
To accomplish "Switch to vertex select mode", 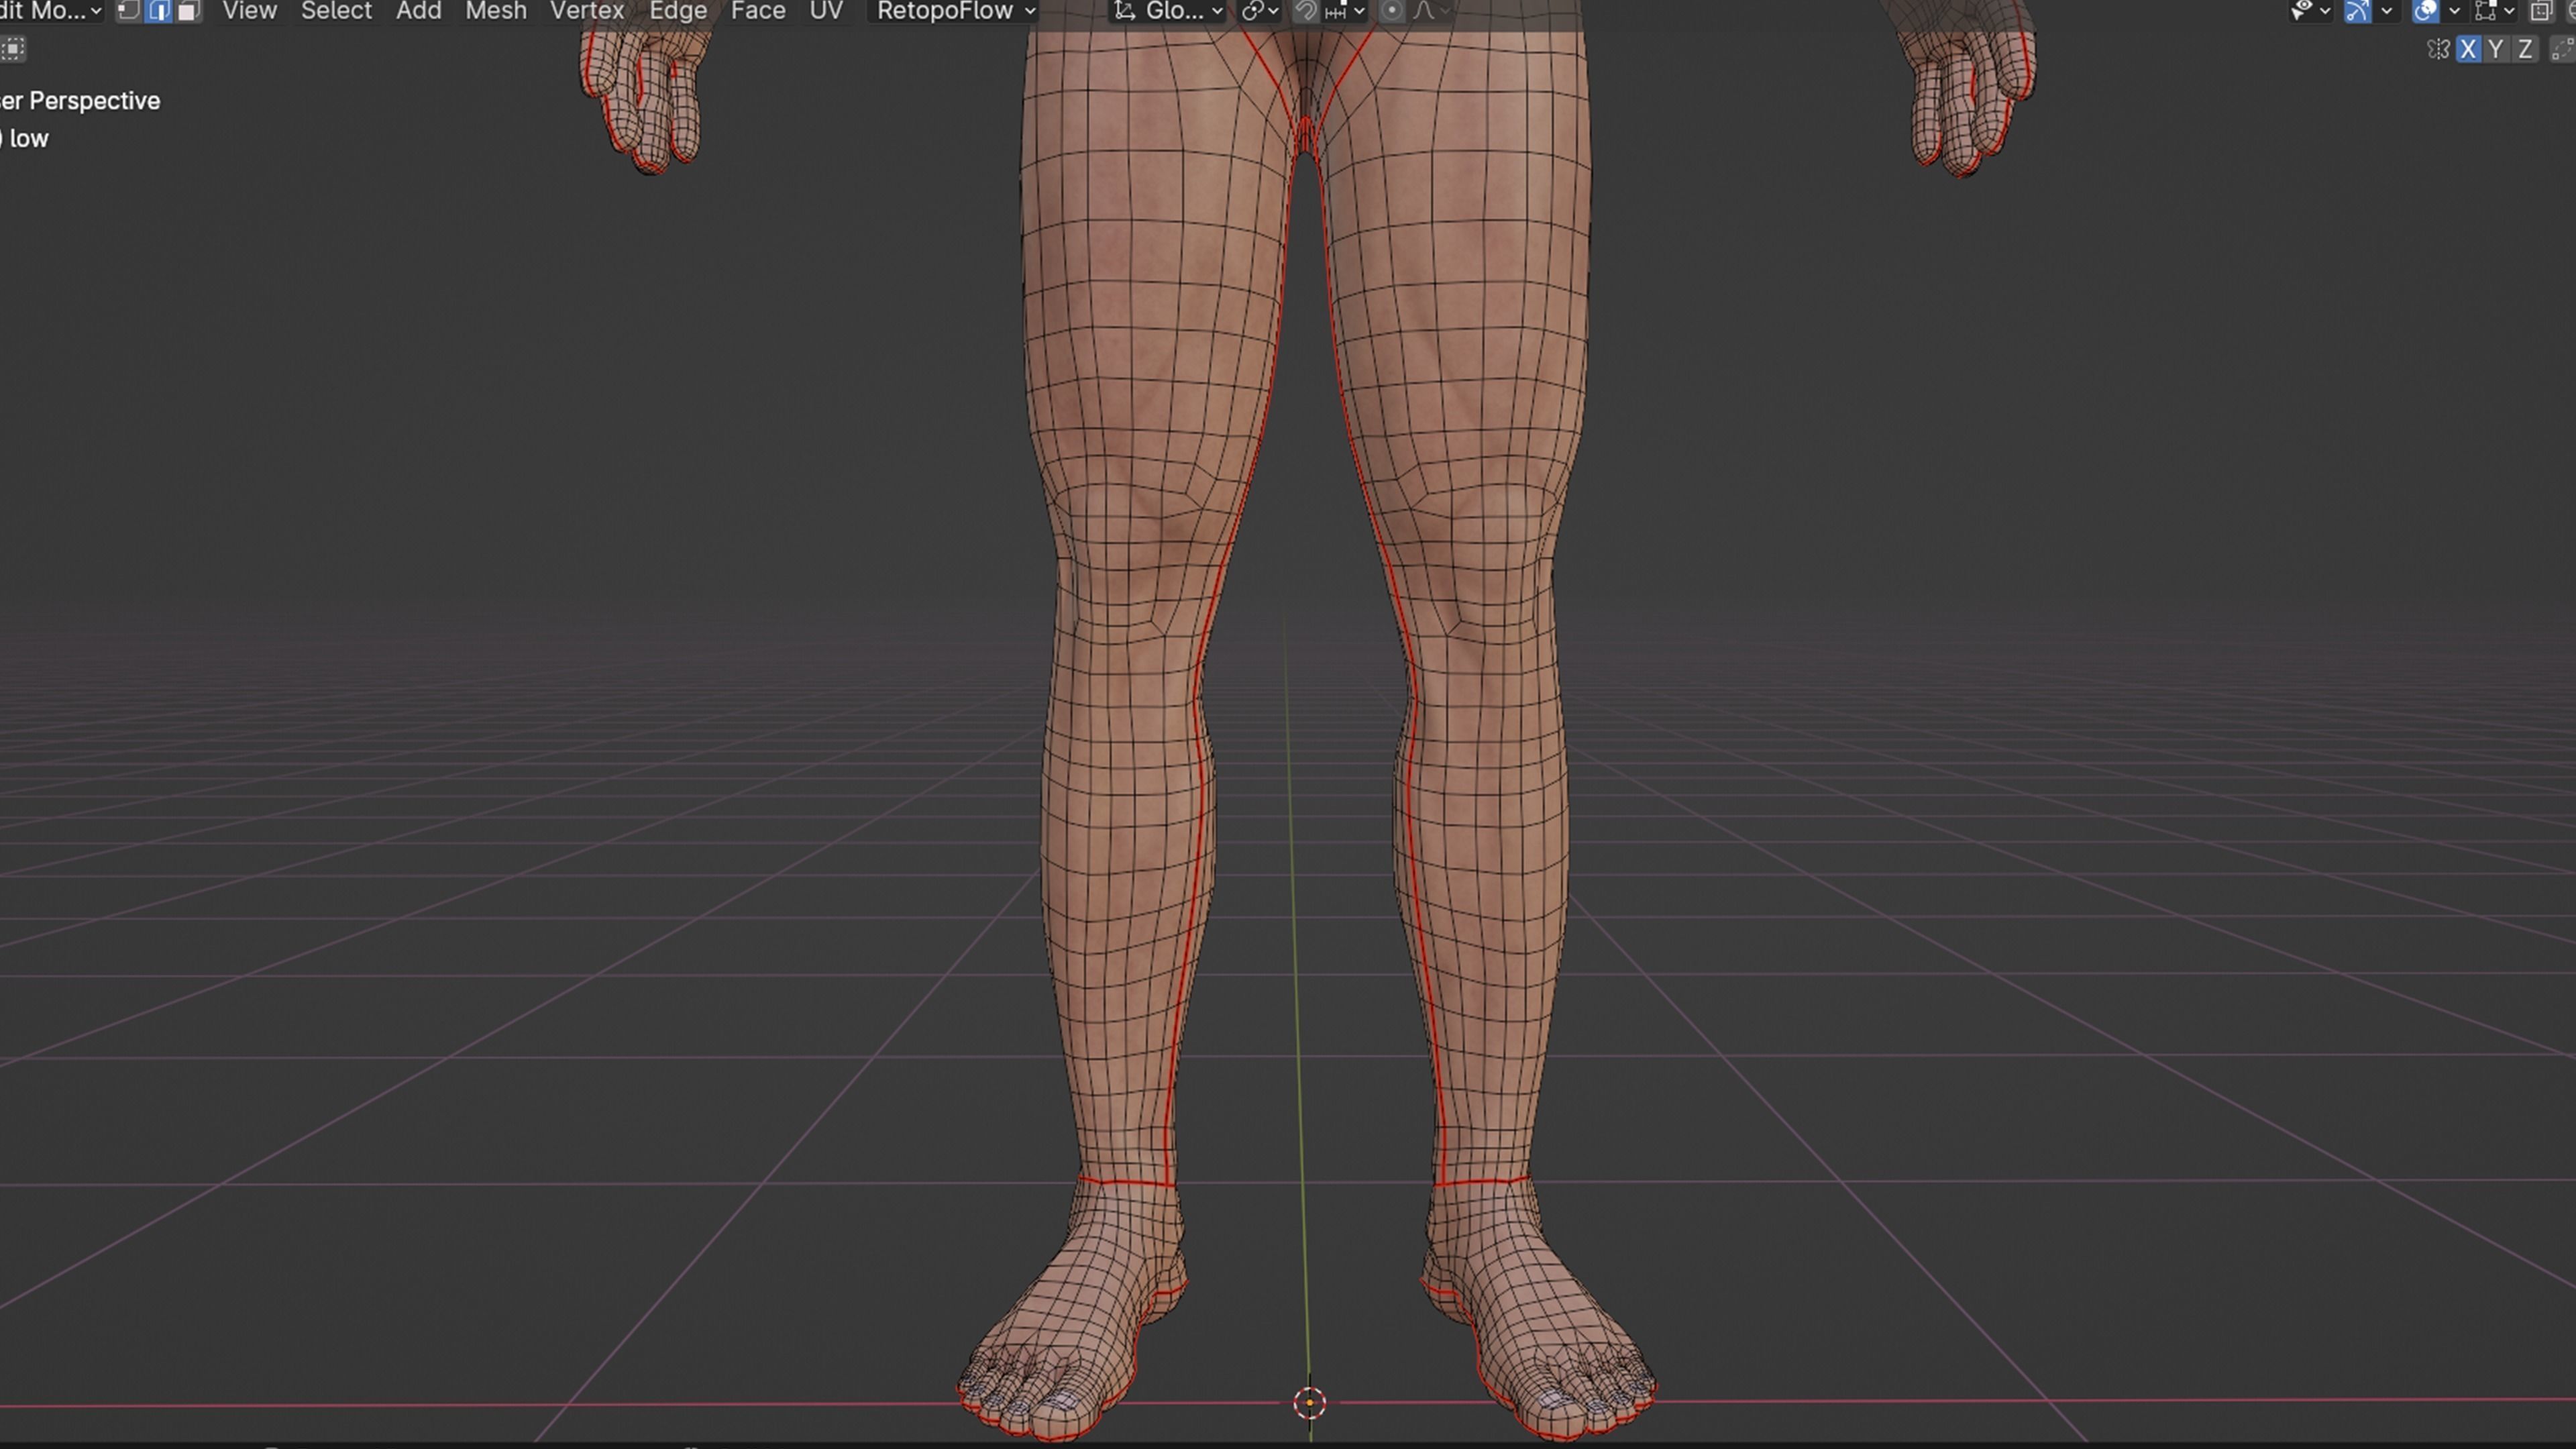I will 128,11.
